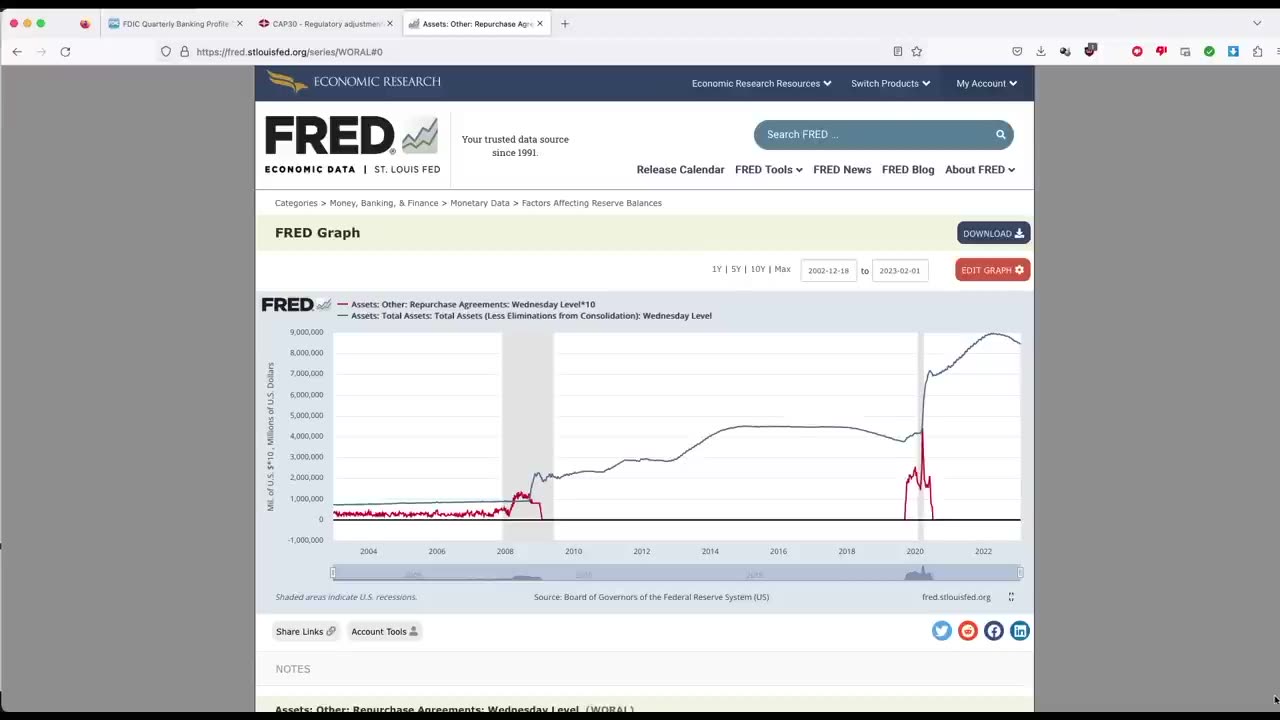
Task: Open a new browser tab
Action: tap(564, 23)
